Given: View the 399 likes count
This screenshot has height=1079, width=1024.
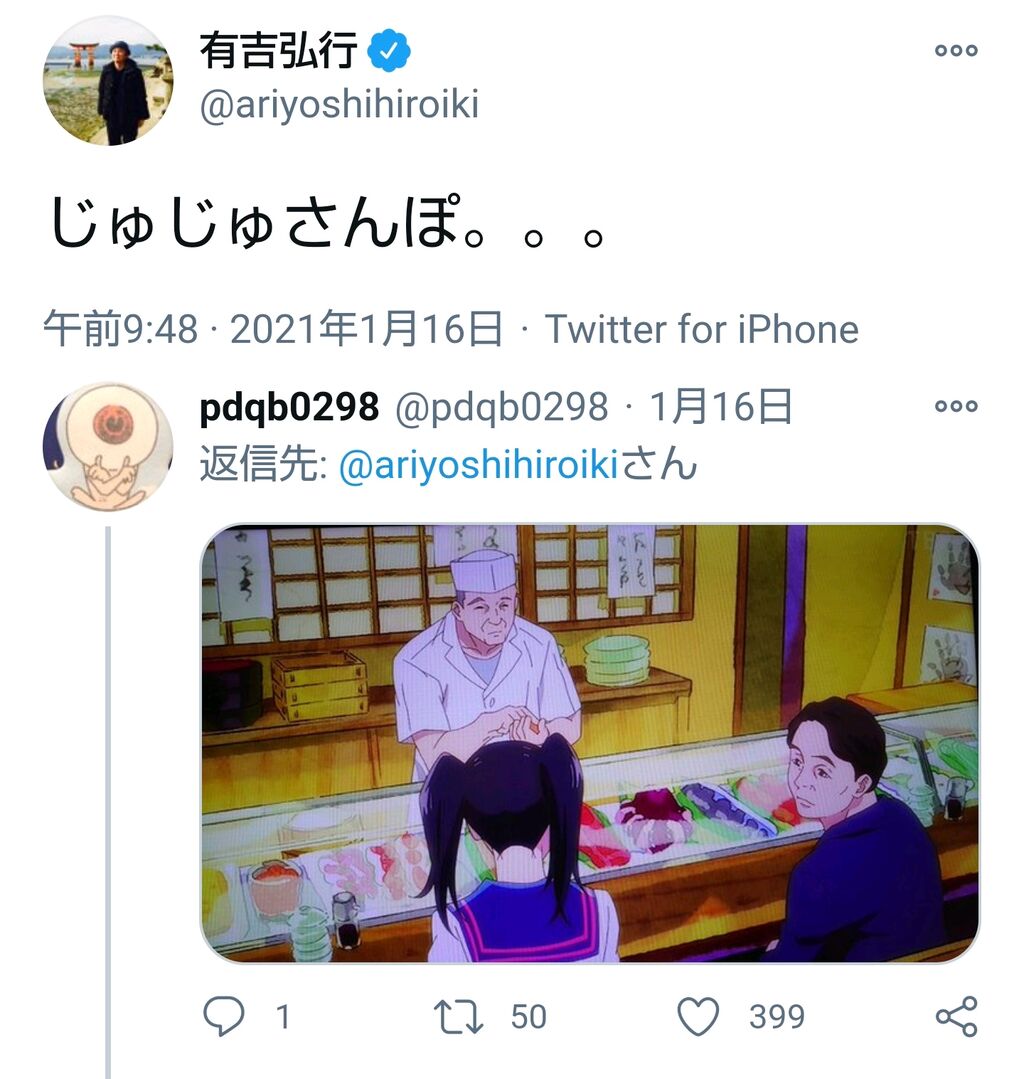Looking at the screenshot, I should click(x=777, y=1017).
